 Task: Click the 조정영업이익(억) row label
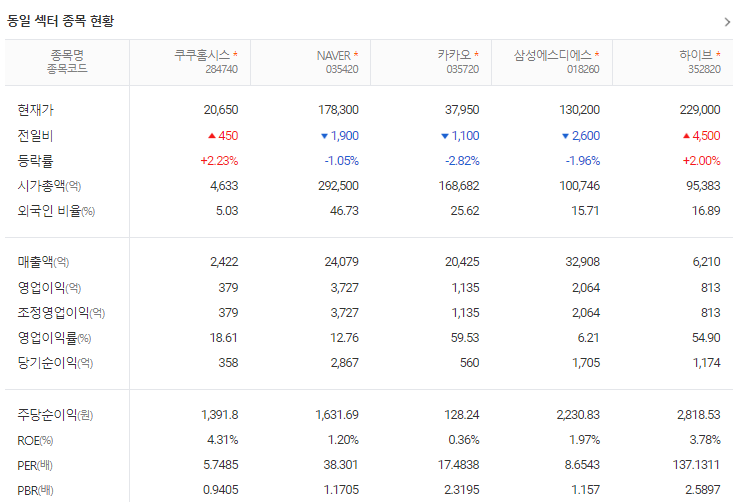pyautogui.click(x=61, y=313)
